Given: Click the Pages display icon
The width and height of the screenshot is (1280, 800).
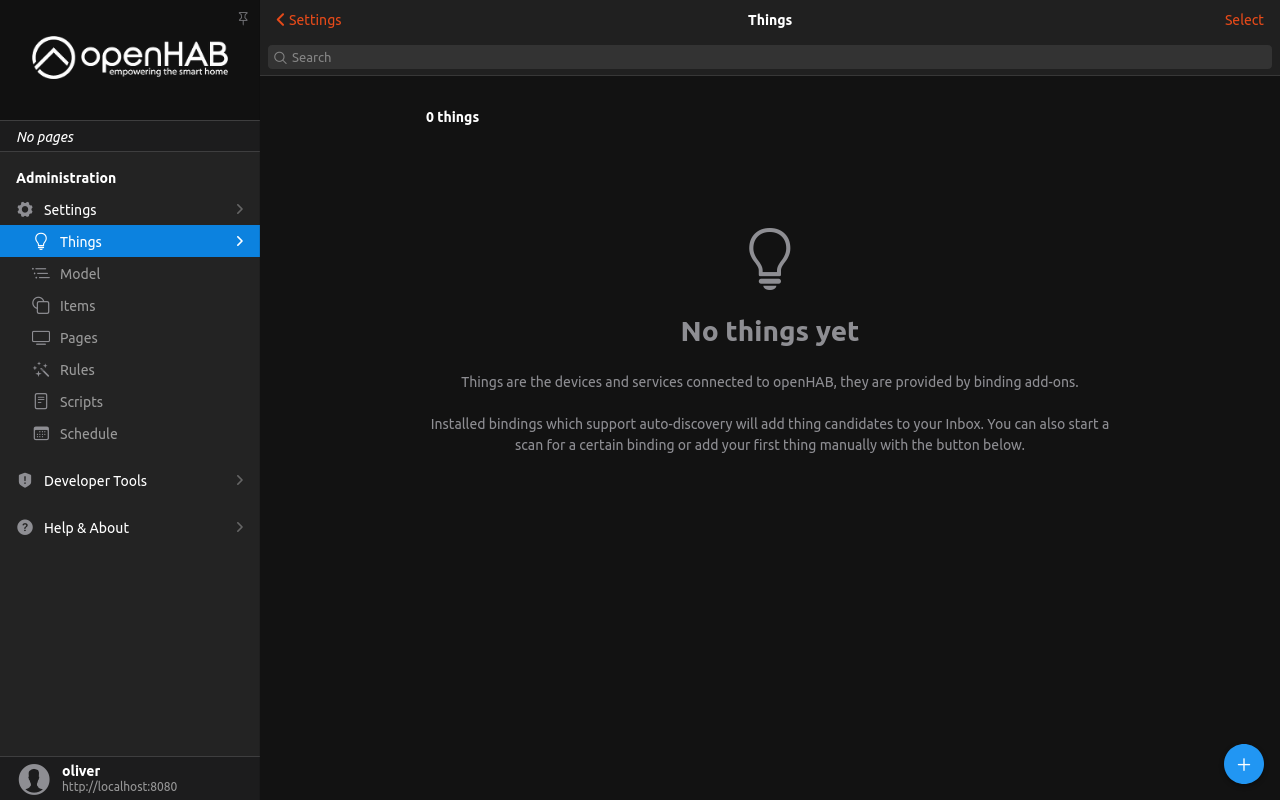Looking at the screenshot, I should [x=41, y=337].
